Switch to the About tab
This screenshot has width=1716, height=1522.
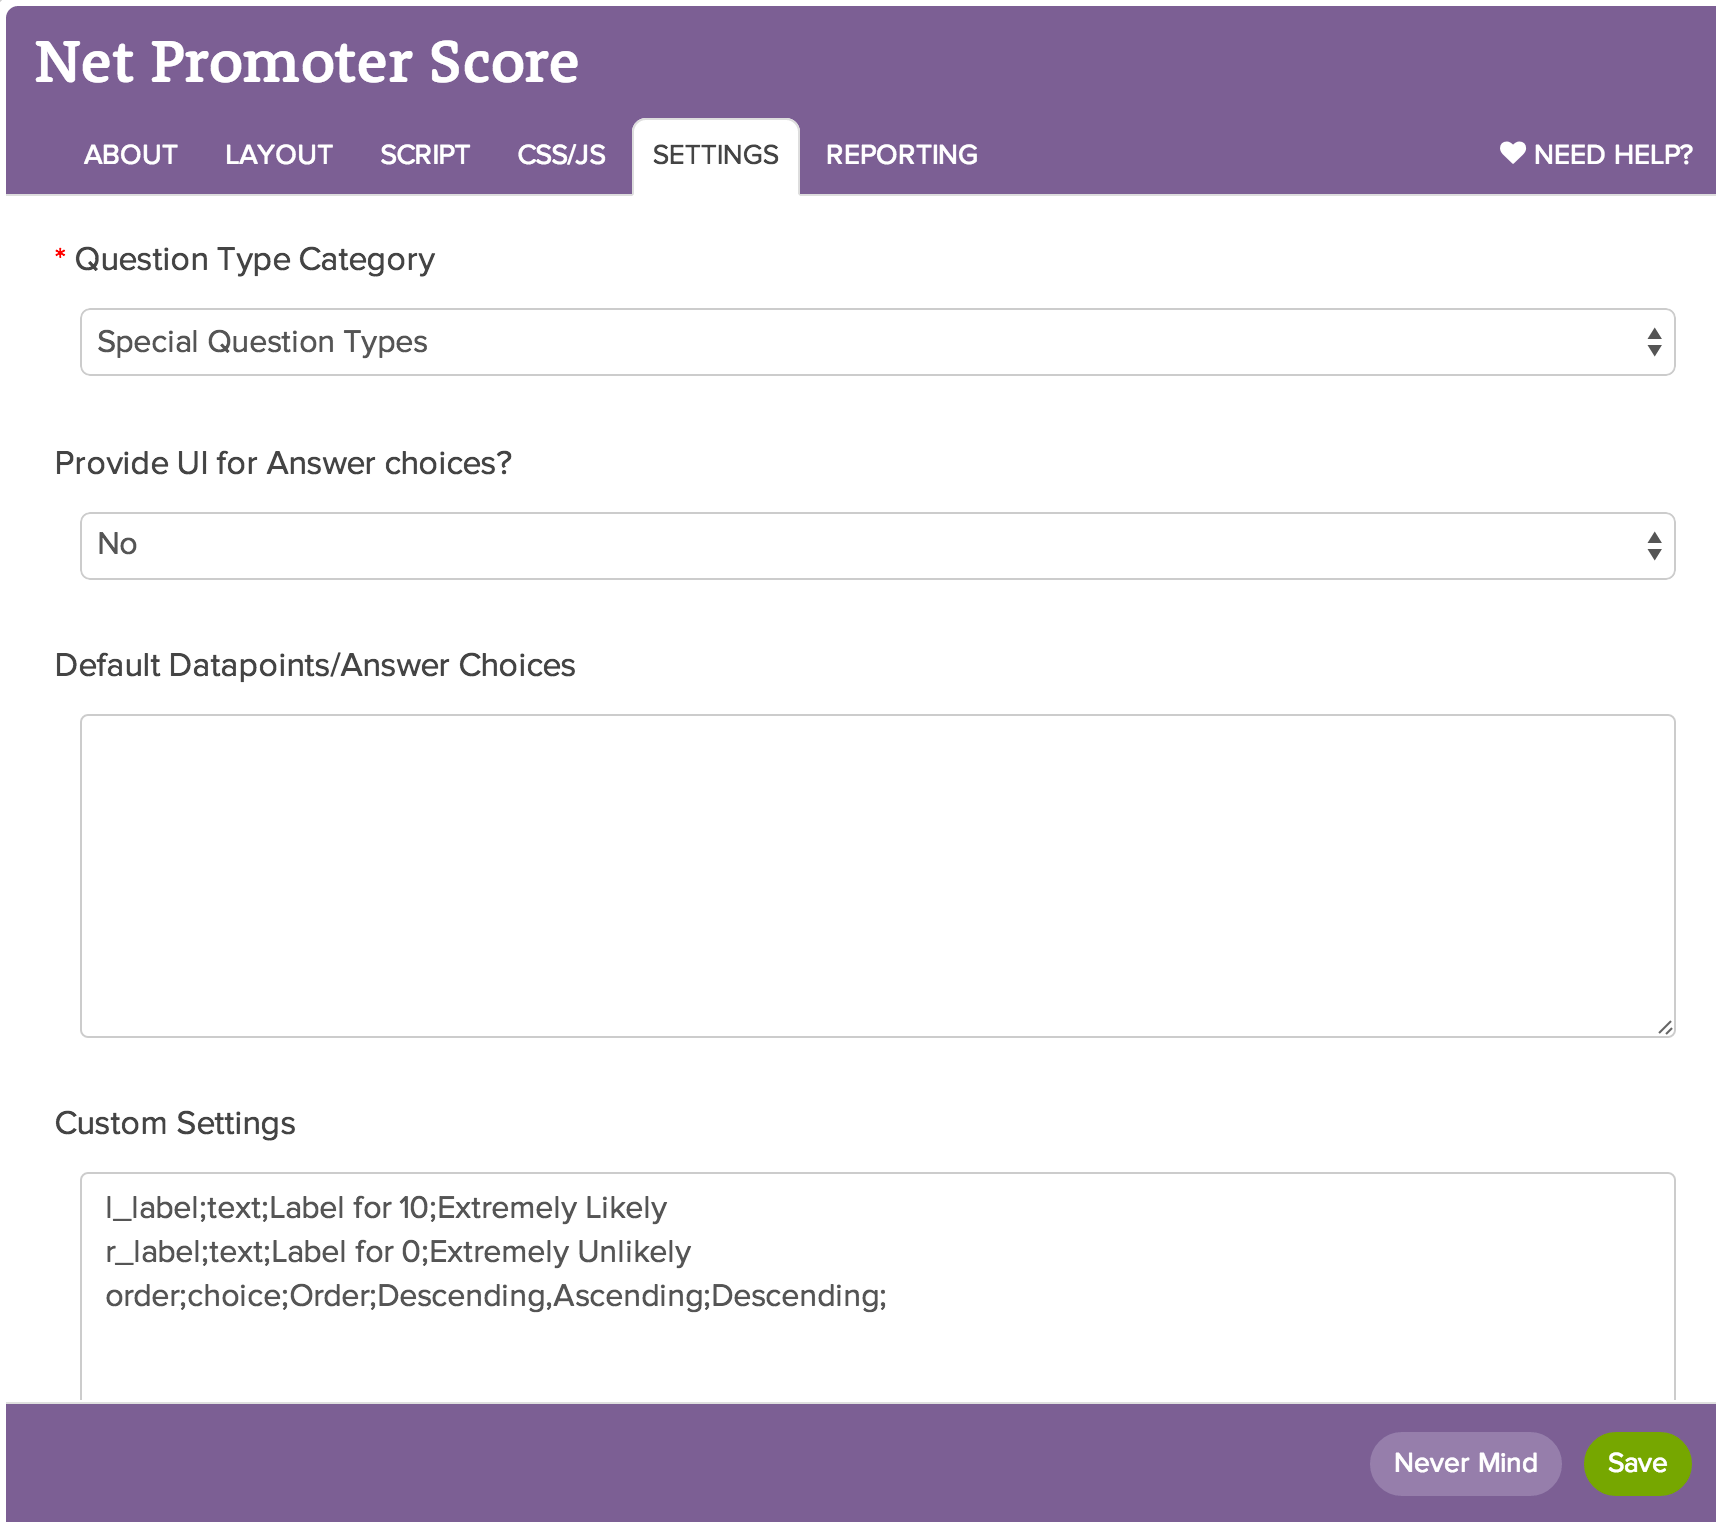click(x=130, y=155)
